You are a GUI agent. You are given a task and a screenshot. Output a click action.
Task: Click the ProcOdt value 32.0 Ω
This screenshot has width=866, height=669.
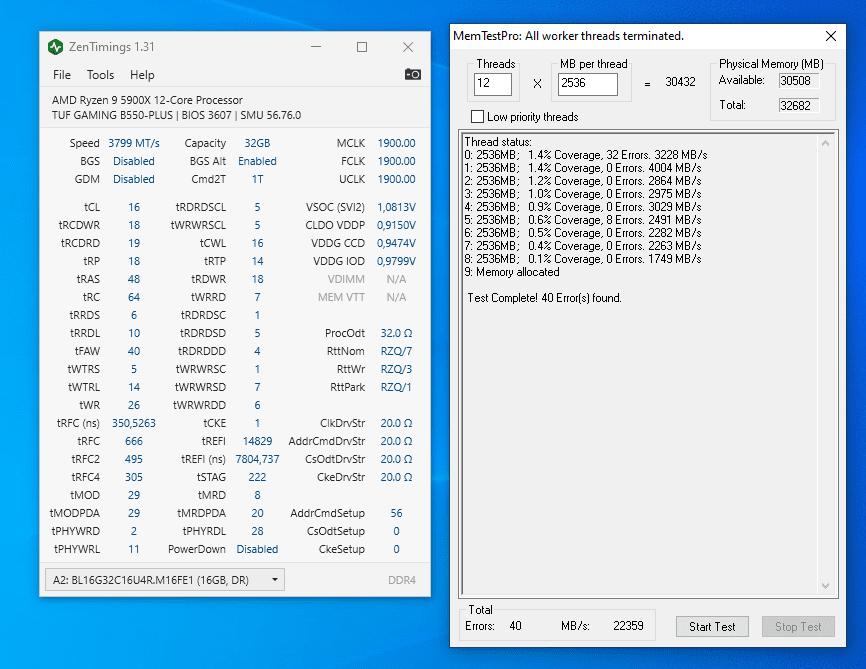(x=396, y=333)
